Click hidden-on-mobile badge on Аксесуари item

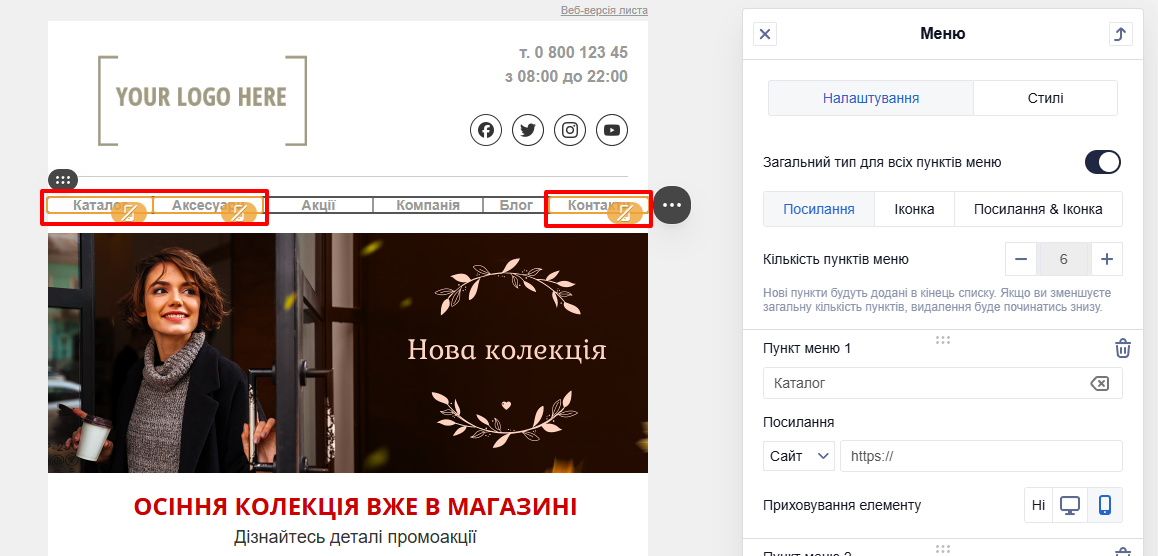239,213
